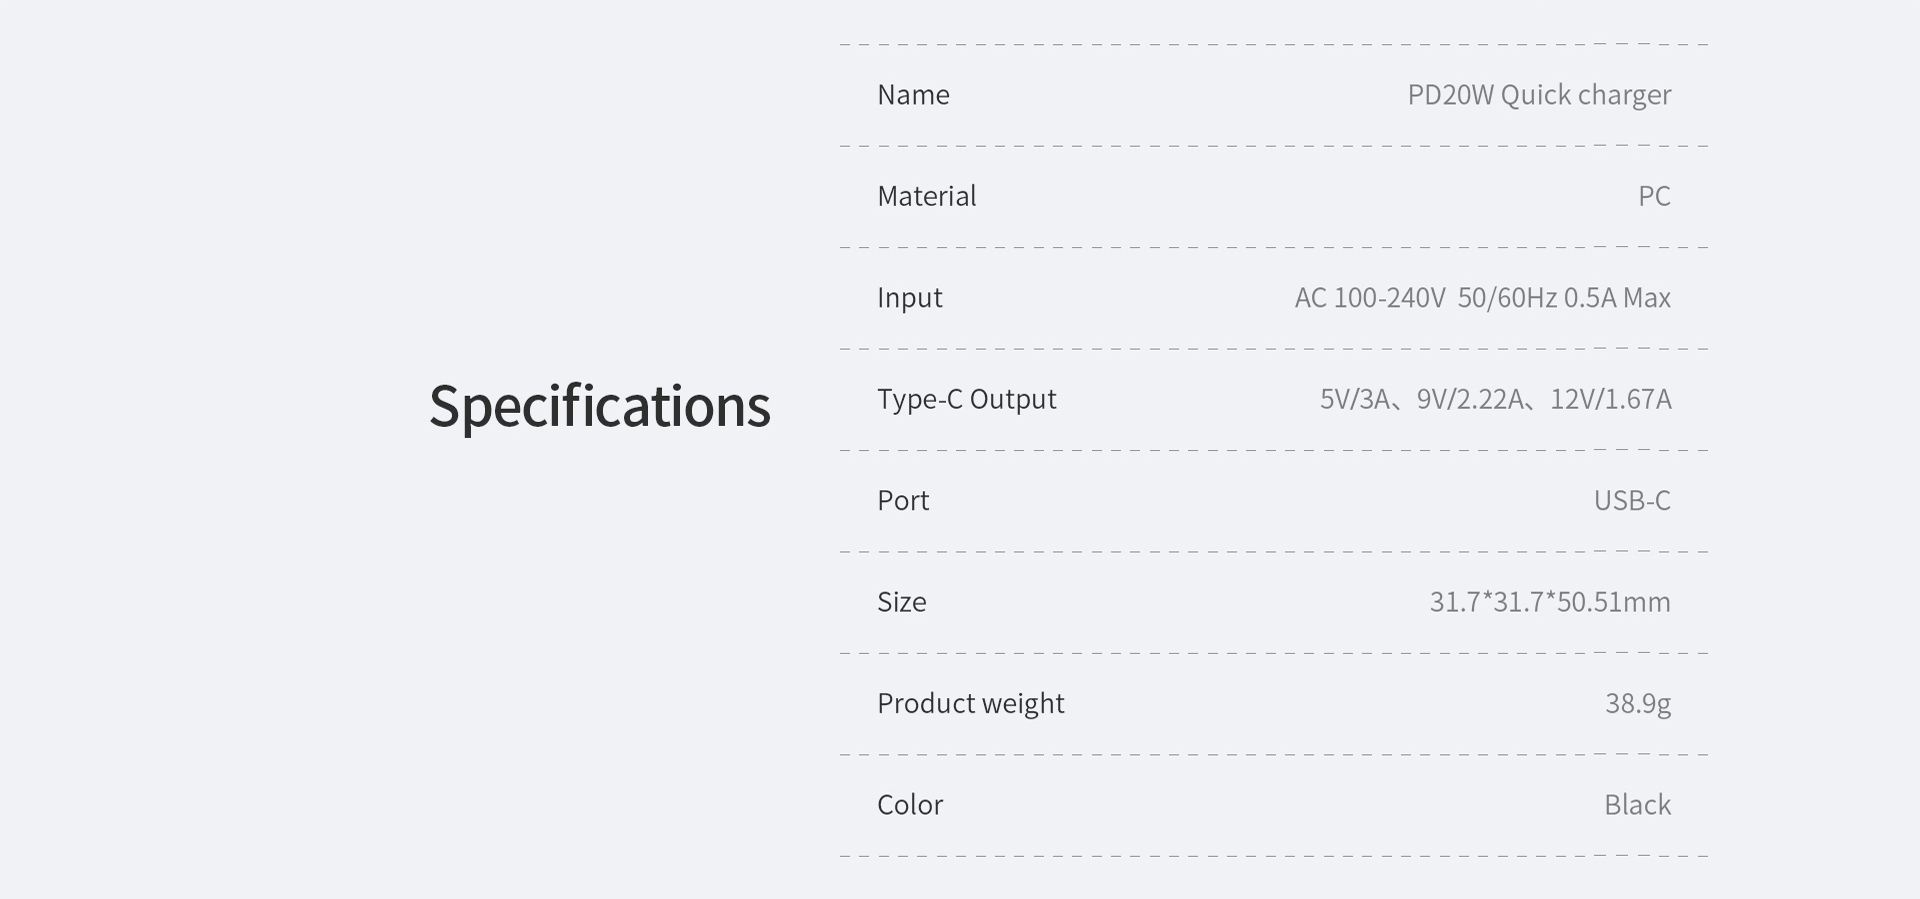Click the 12V/1.67A output value
This screenshot has height=899, width=1920.
coord(1610,400)
